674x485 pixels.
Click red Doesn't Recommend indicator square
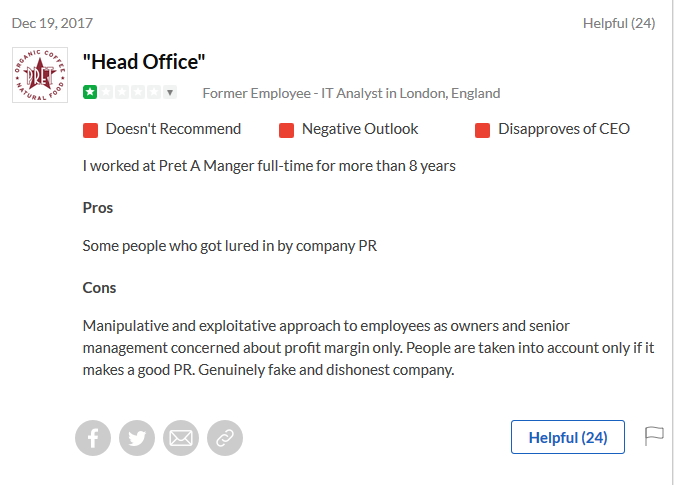point(90,129)
